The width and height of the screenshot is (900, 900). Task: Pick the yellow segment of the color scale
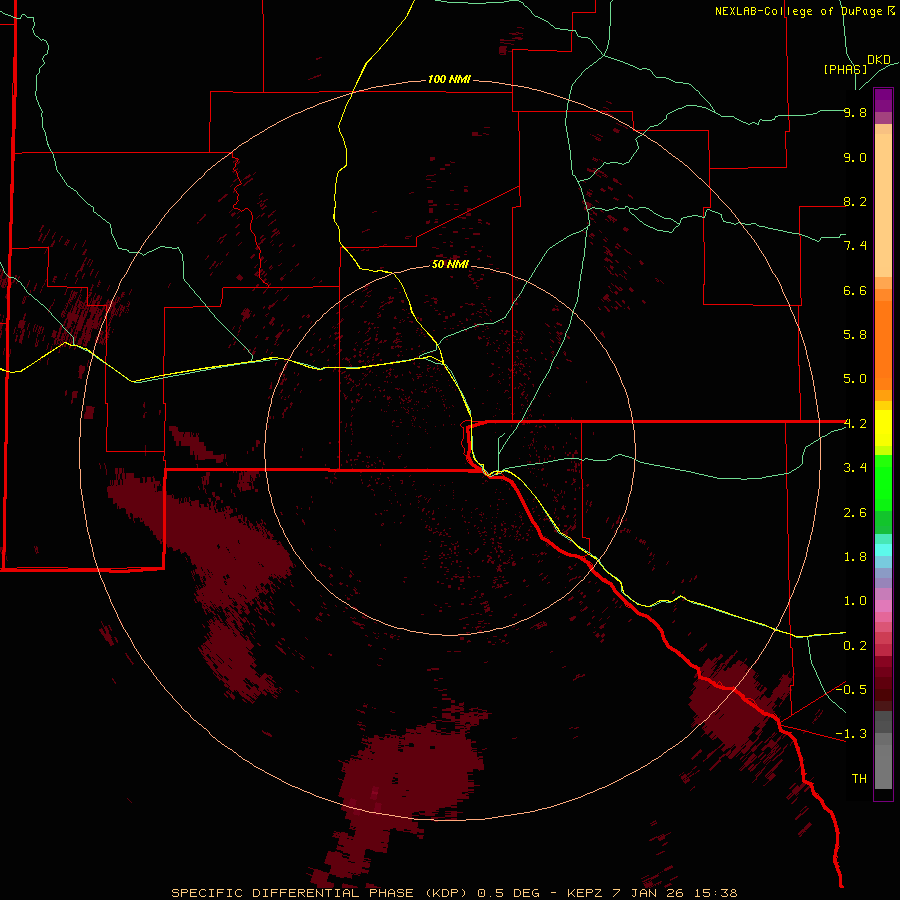[x=883, y=428]
